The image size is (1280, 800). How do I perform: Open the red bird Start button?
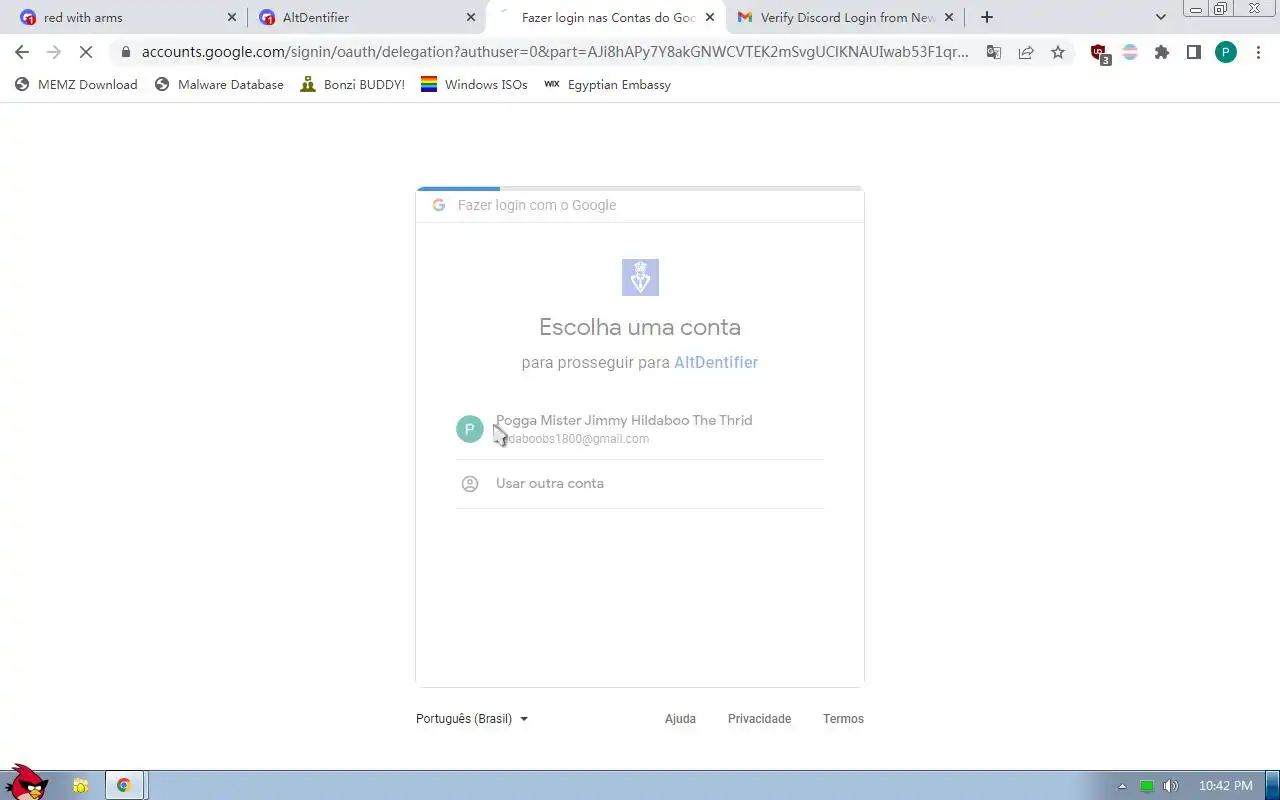[26, 782]
